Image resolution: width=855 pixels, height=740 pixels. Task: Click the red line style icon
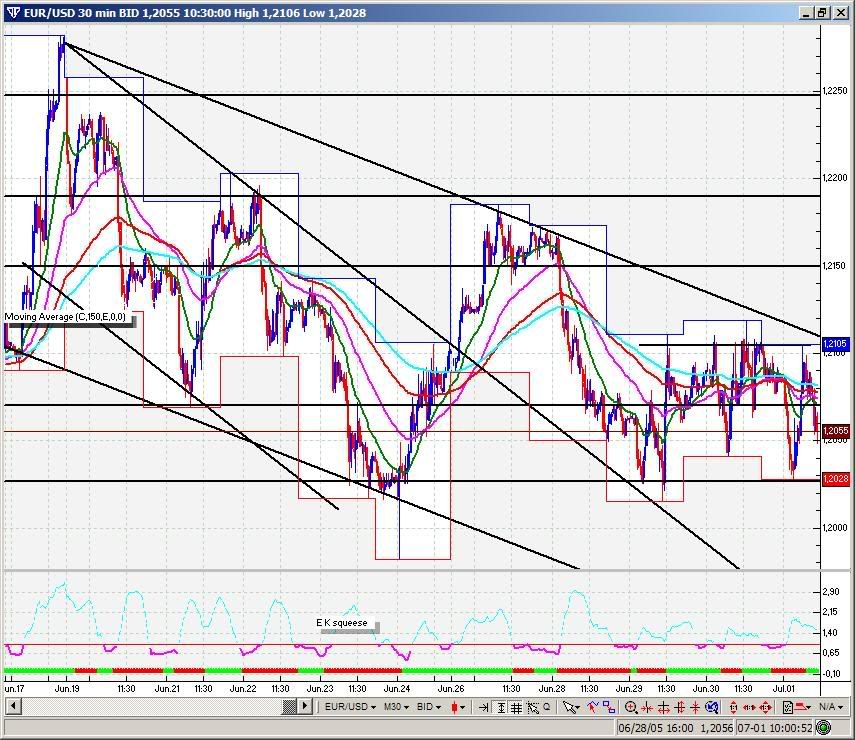802,707
